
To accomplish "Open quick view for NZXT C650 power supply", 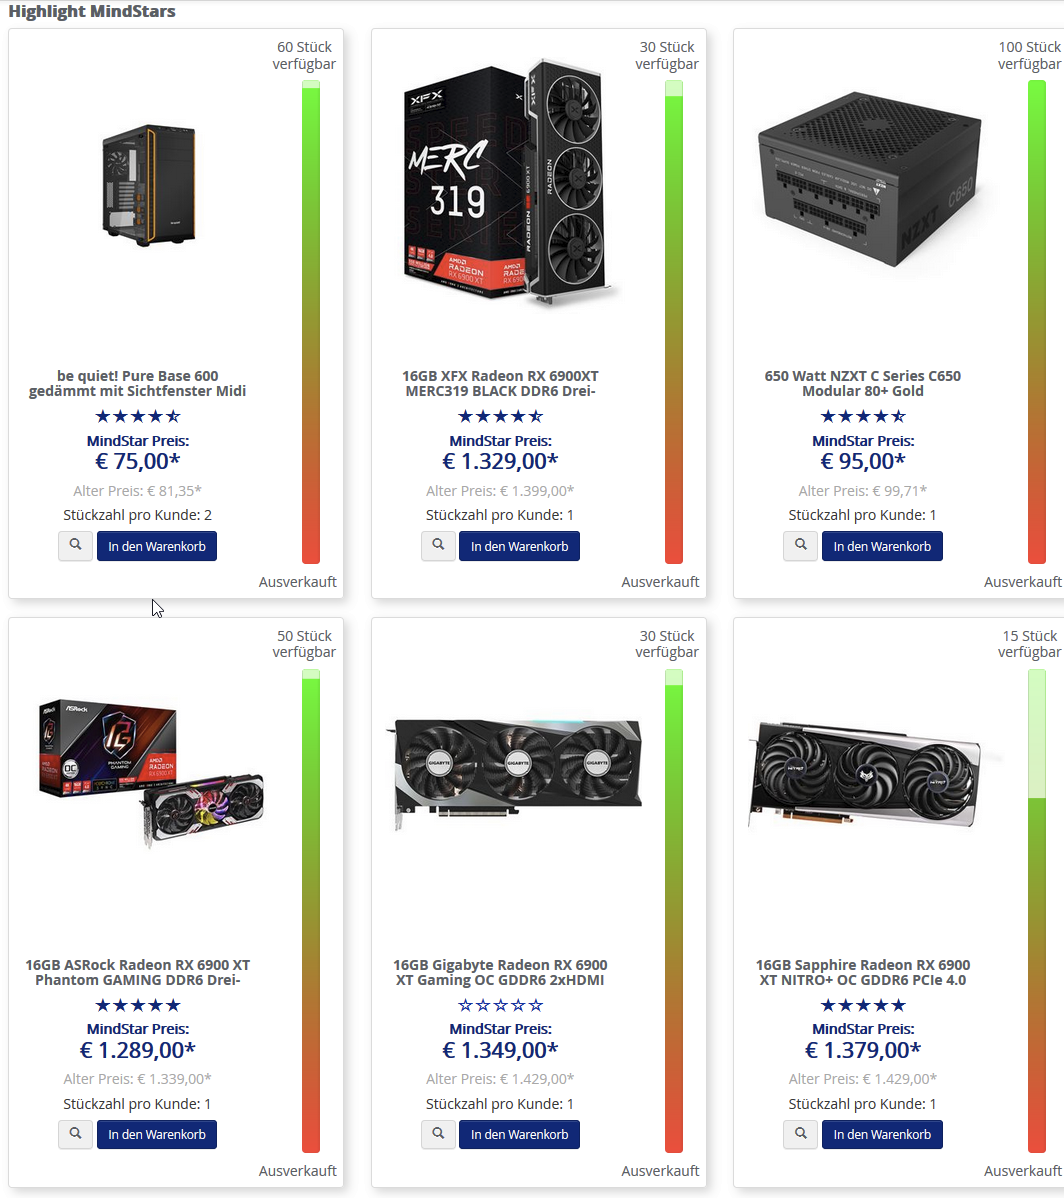I will click(800, 546).
